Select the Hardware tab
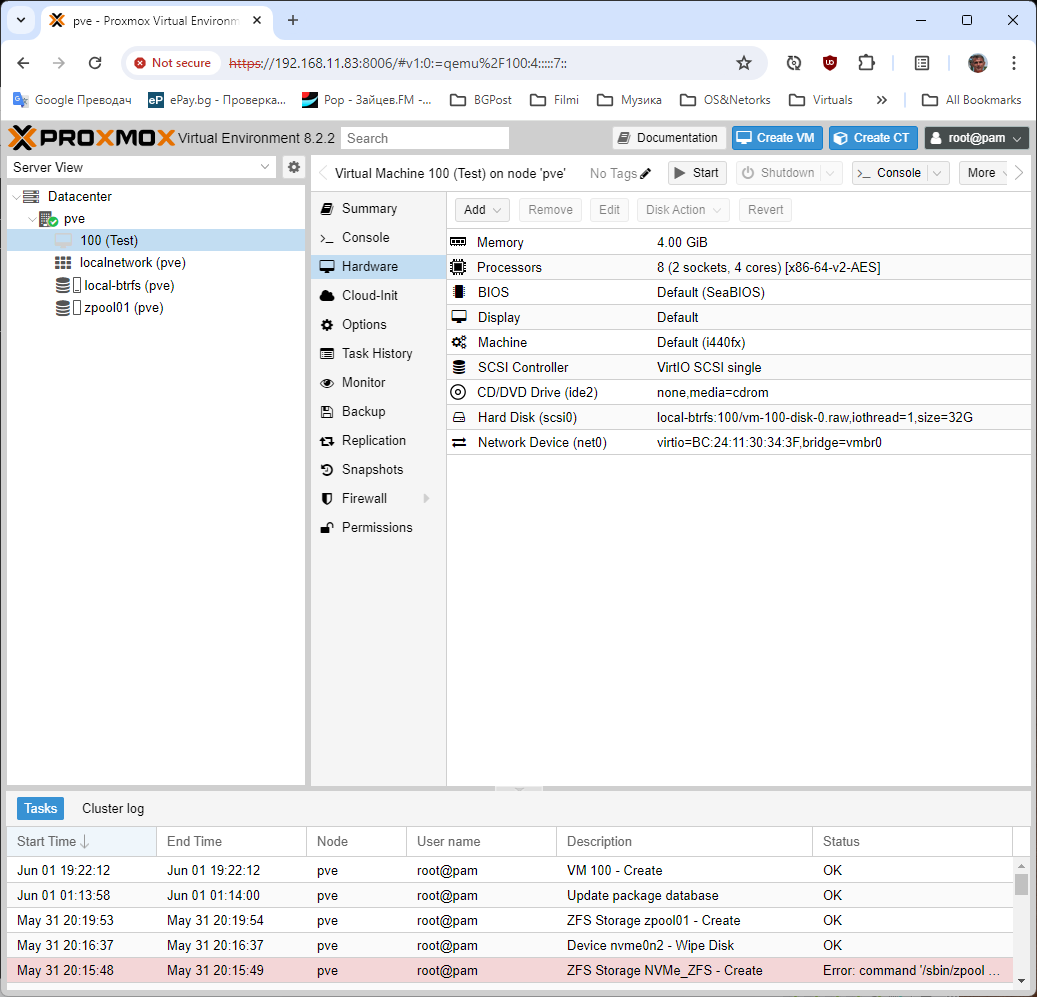1037x997 pixels. 378,267
